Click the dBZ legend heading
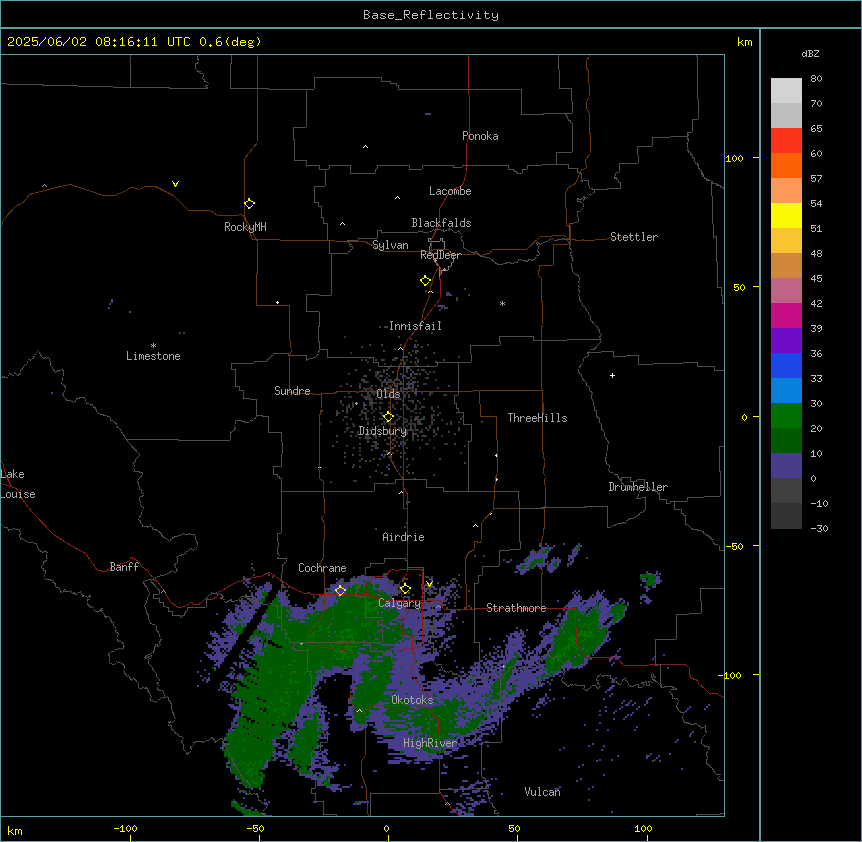 810,53
